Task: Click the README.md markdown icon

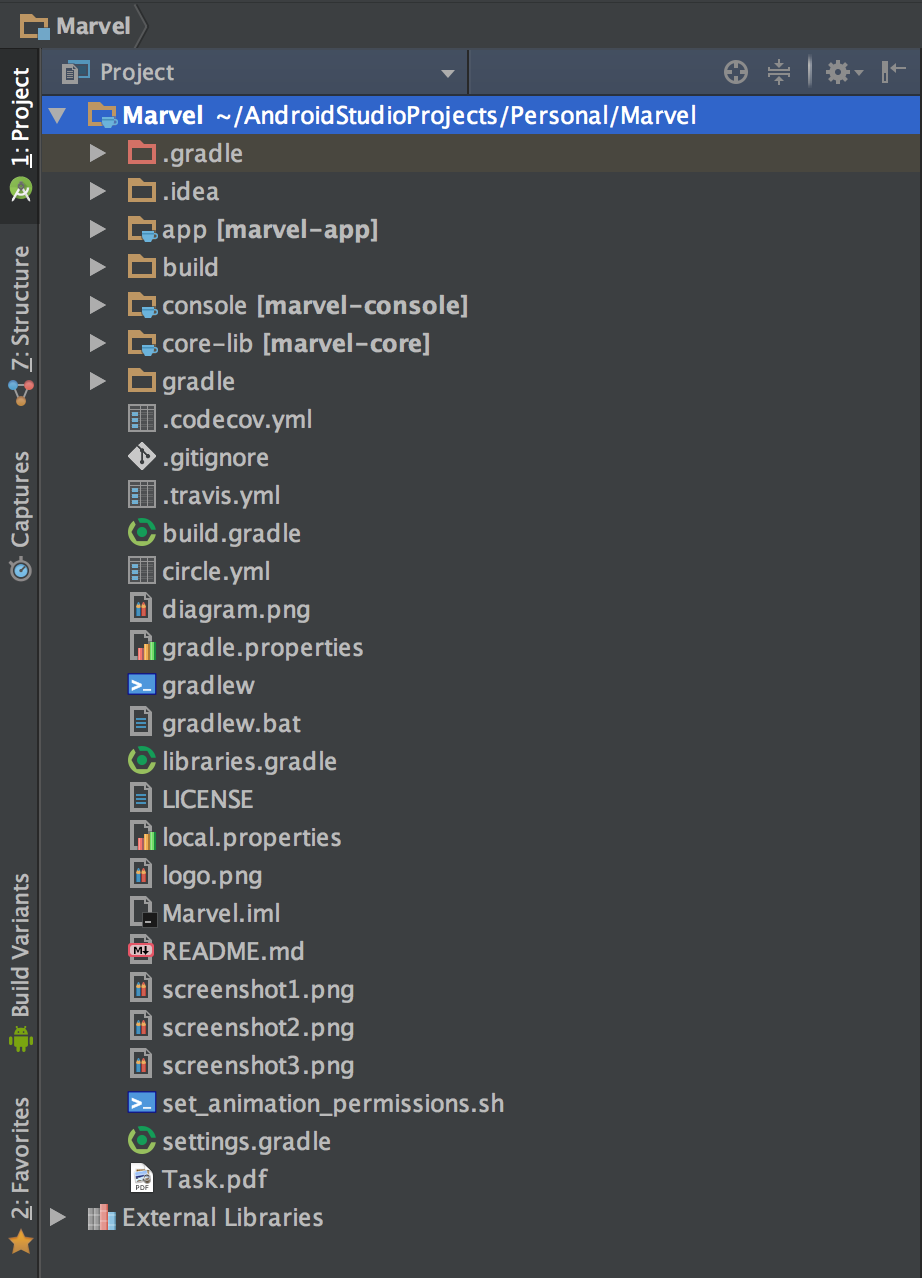Action: pyautogui.click(x=142, y=951)
